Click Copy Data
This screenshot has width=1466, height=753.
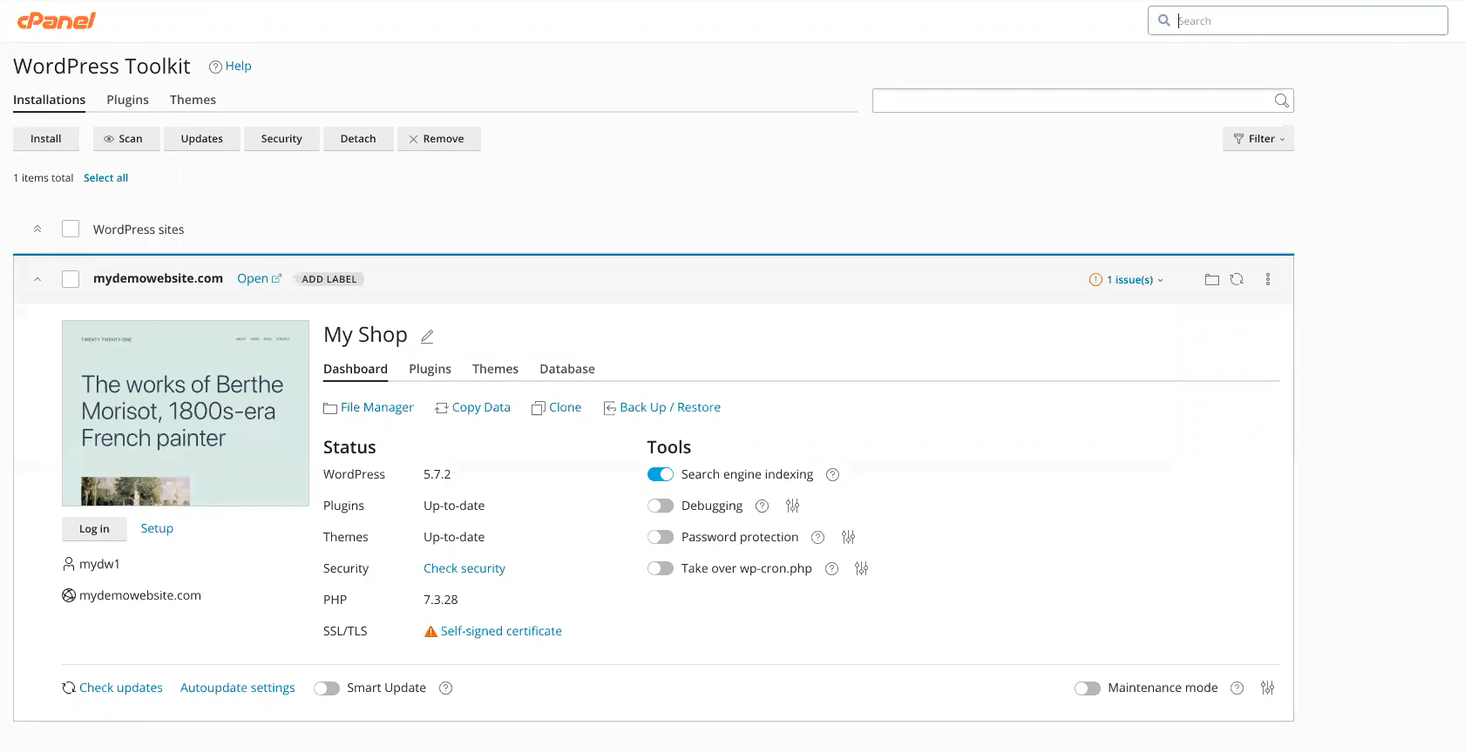[x=472, y=407]
